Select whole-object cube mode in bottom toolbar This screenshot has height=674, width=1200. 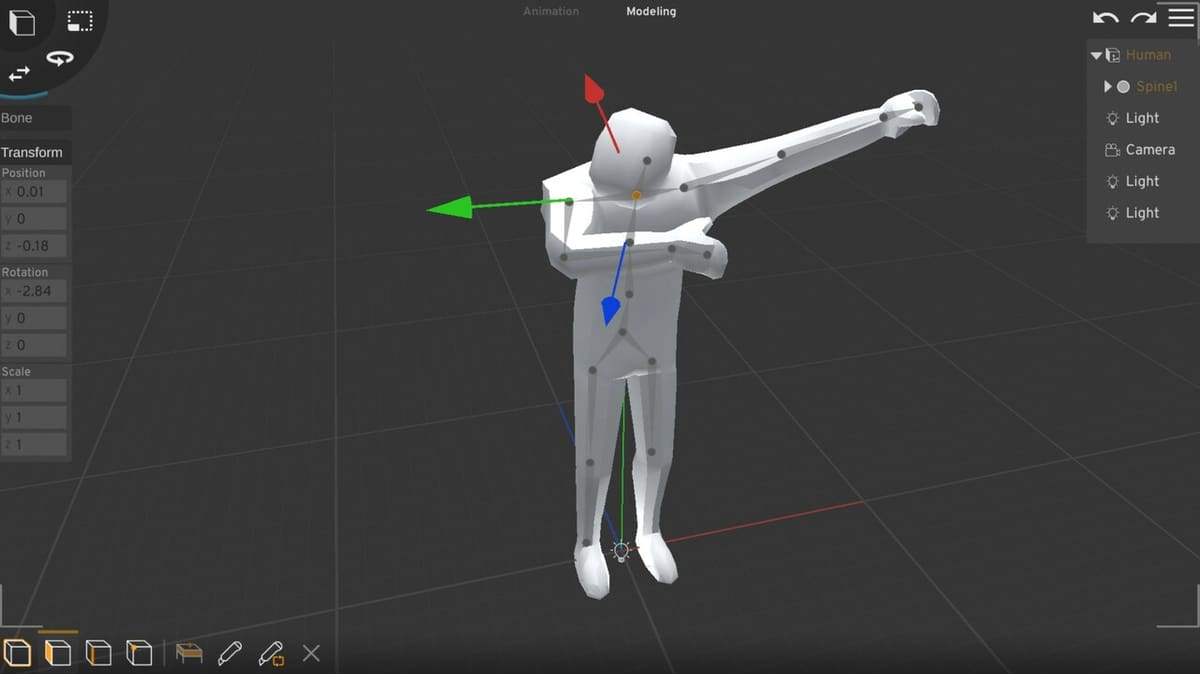click(18, 654)
